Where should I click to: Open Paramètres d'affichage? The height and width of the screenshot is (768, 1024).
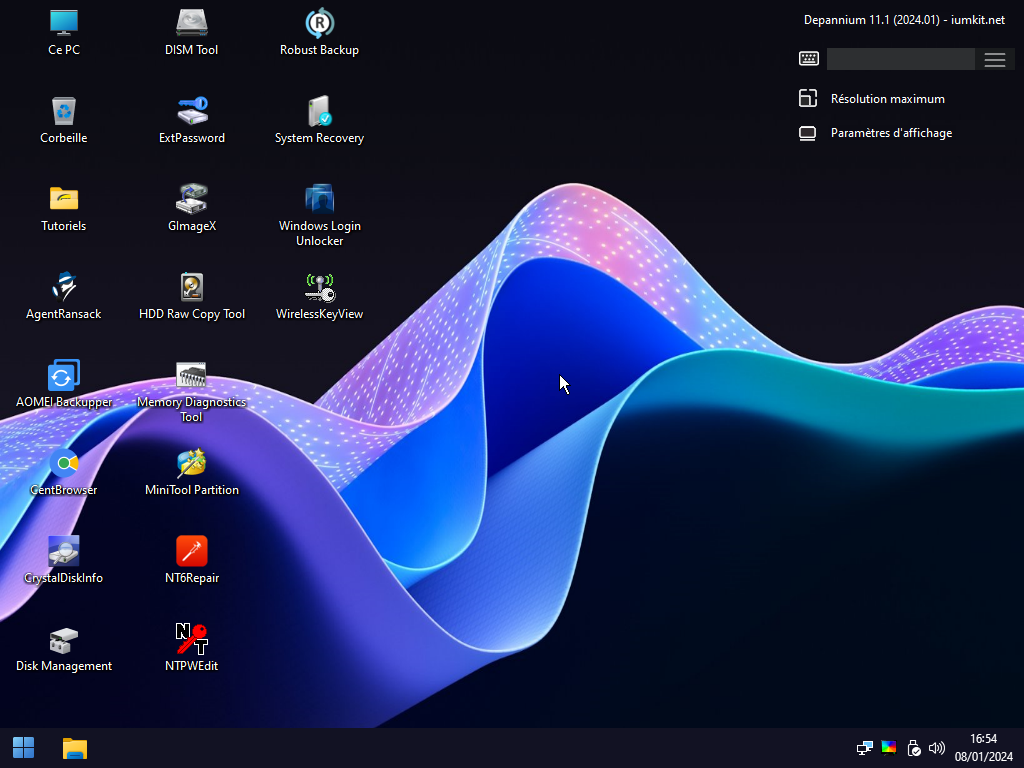[x=891, y=133]
